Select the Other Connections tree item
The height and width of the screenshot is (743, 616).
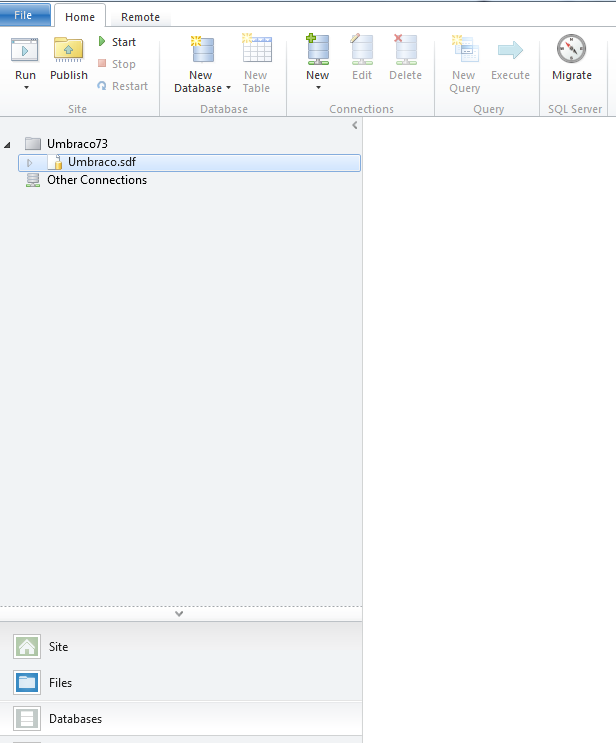pyautogui.click(x=97, y=180)
